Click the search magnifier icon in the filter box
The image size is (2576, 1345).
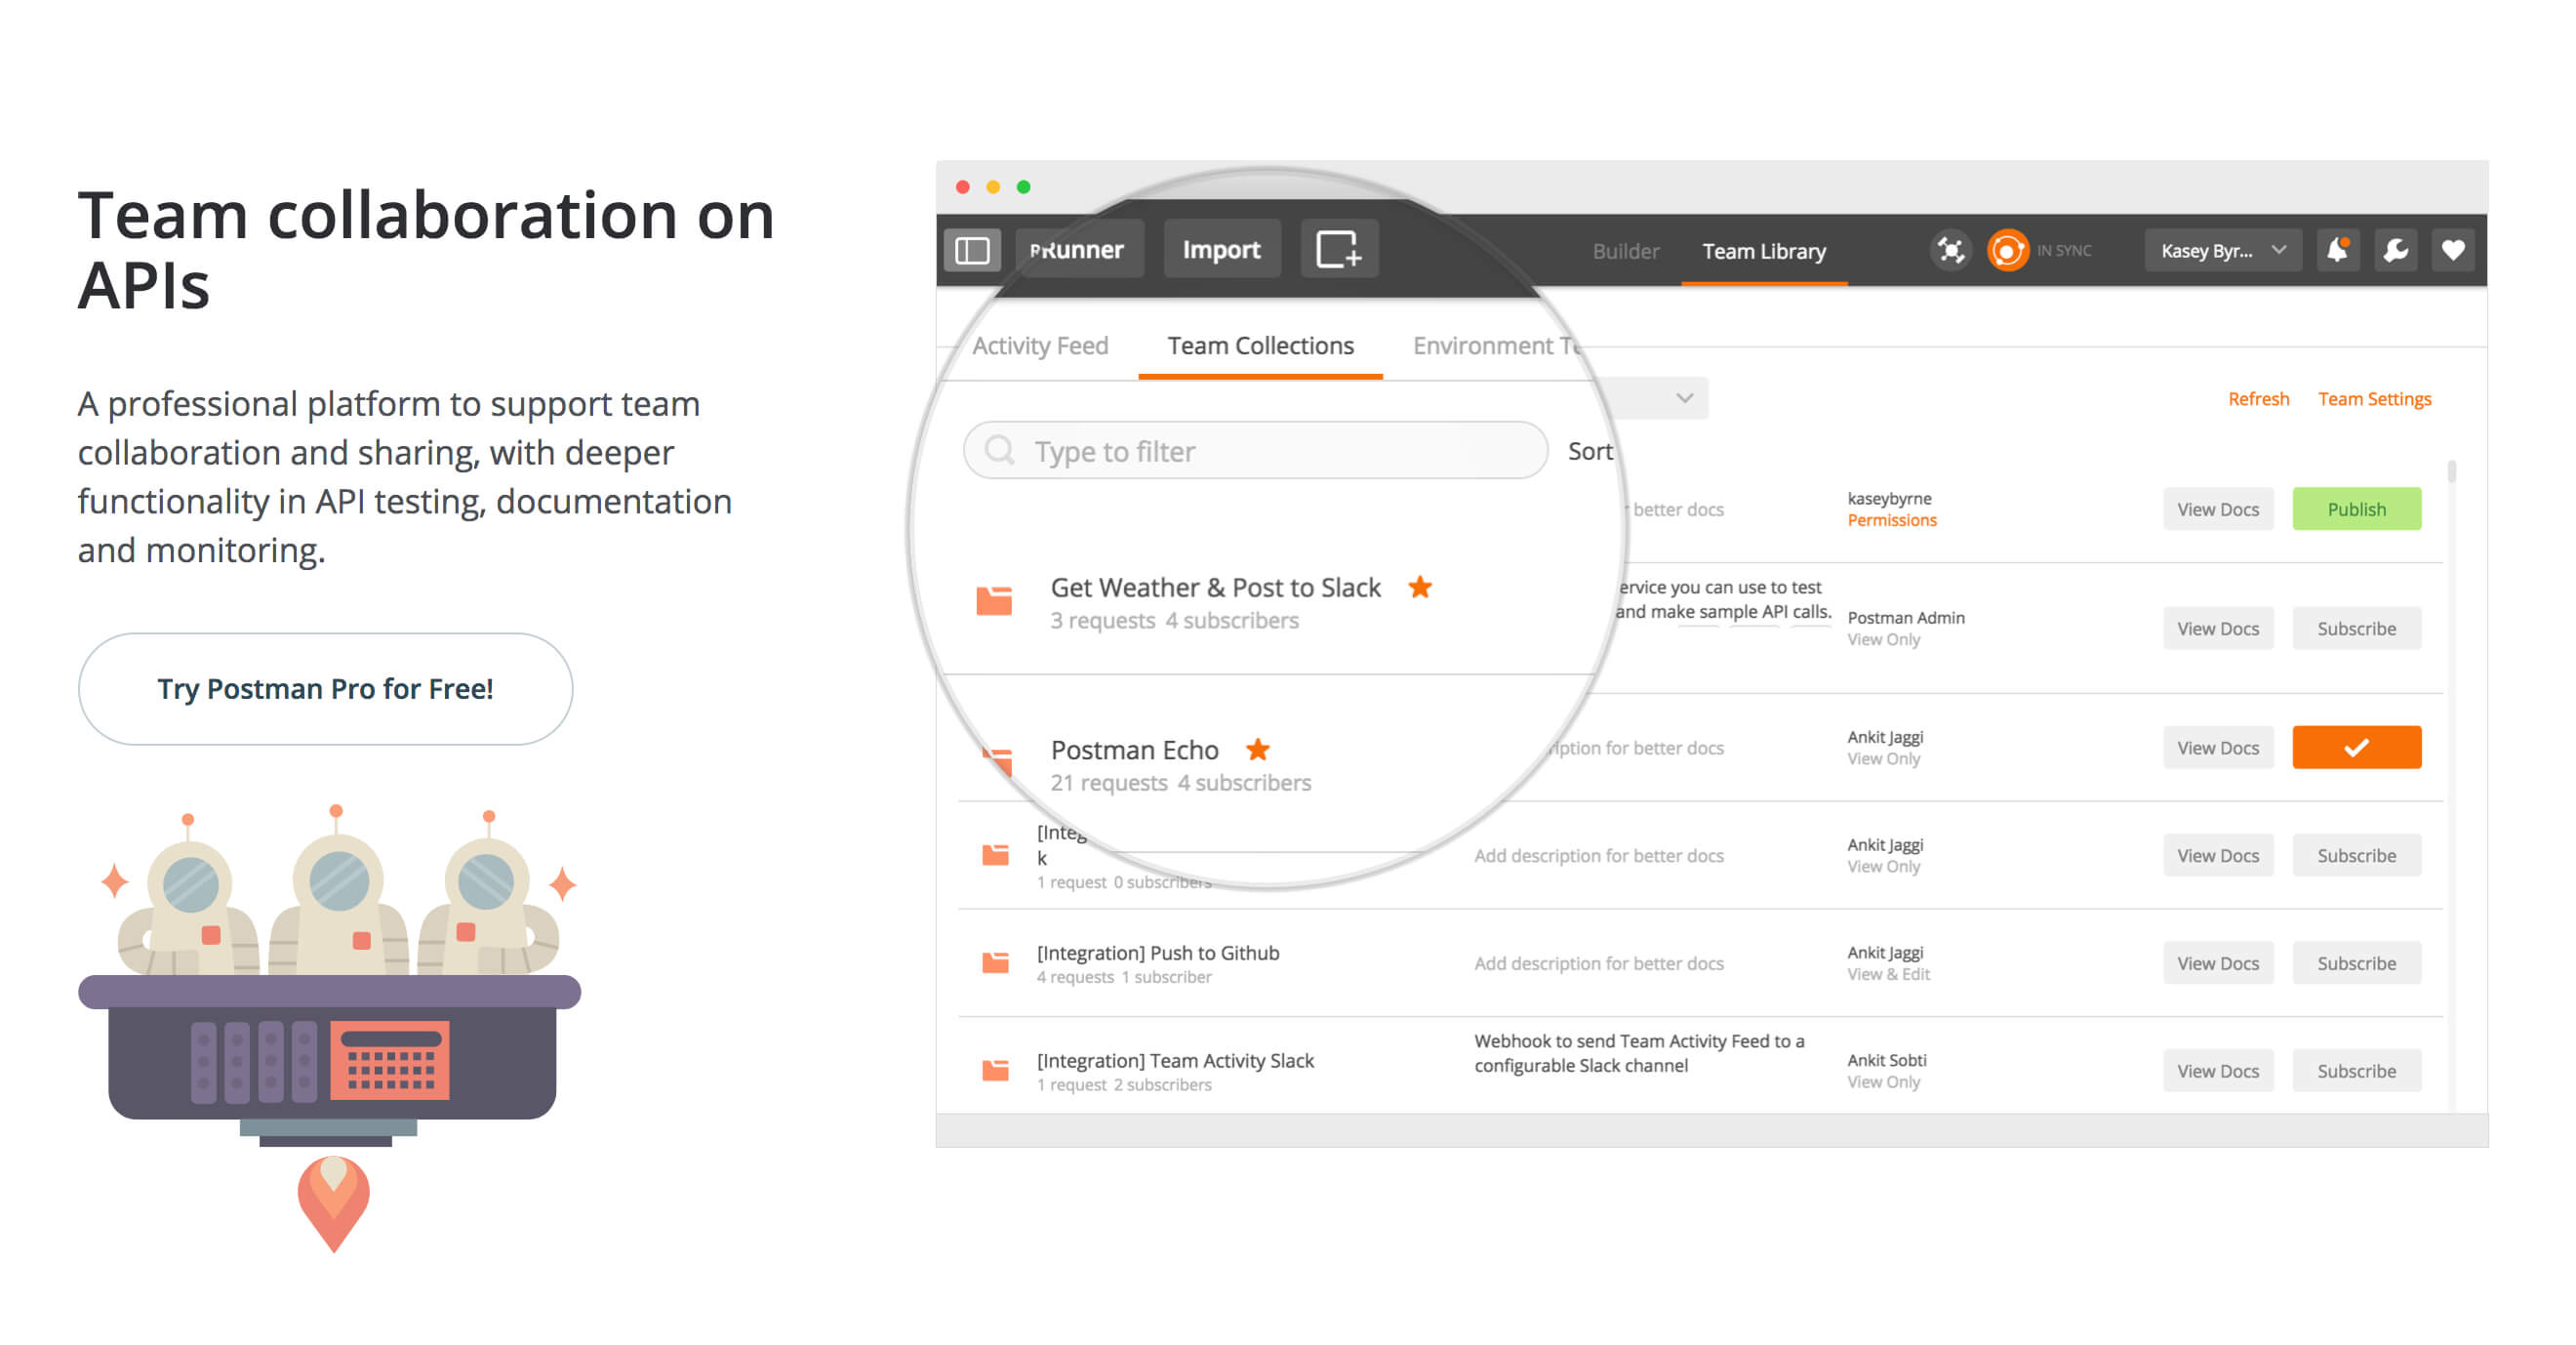tap(999, 450)
